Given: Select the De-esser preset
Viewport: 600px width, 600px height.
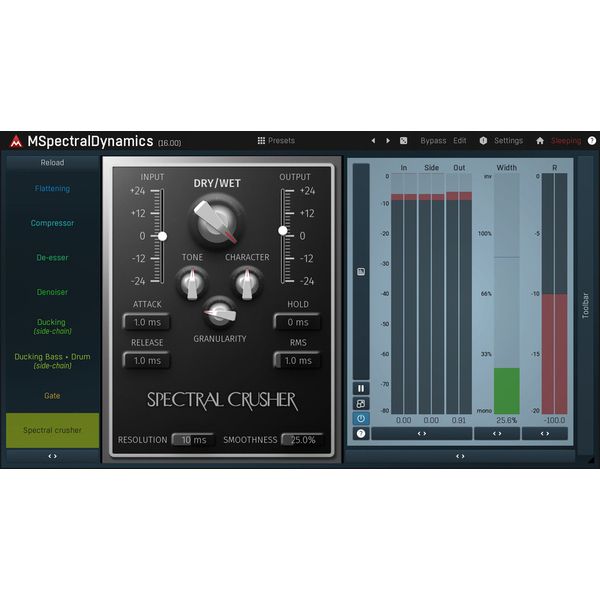Looking at the screenshot, I should coord(52,258).
